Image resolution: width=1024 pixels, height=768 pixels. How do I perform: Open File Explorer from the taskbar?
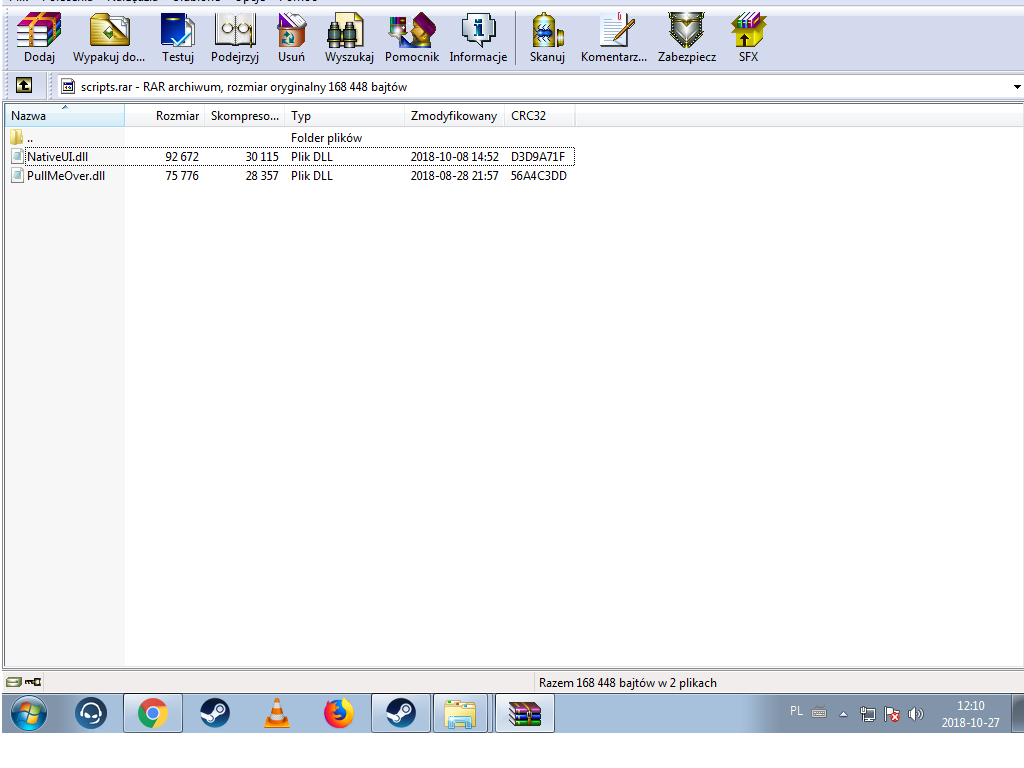tap(460, 713)
